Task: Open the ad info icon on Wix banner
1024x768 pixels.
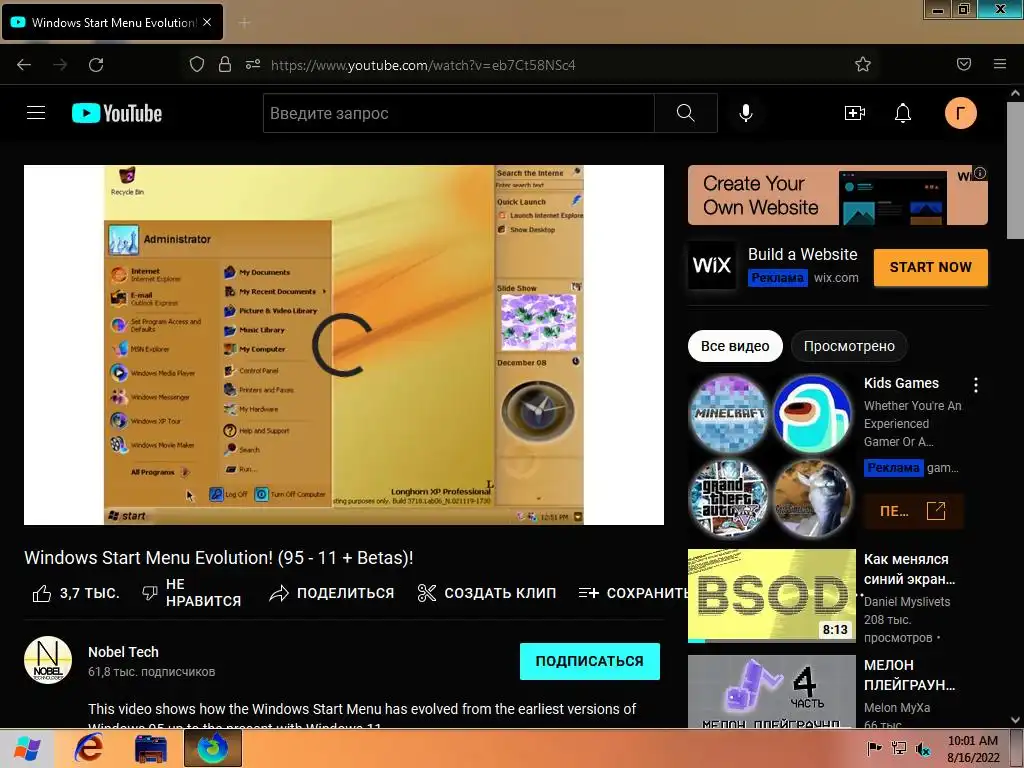Action: pyautogui.click(x=980, y=173)
